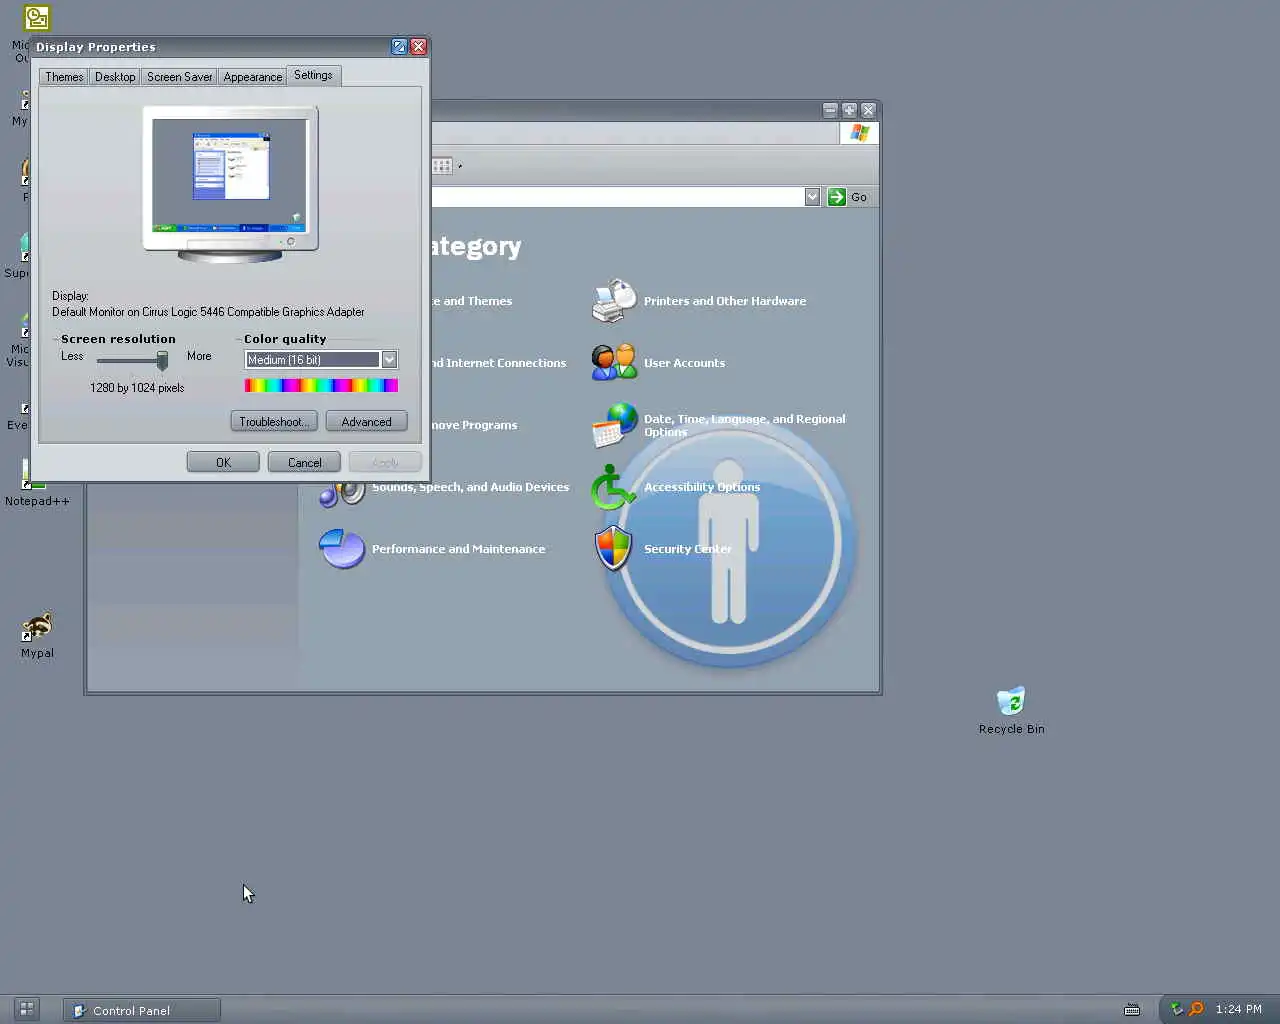The height and width of the screenshot is (1024, 1280).
Task: Open the User Accounts link
Action: tap(684, 363)
